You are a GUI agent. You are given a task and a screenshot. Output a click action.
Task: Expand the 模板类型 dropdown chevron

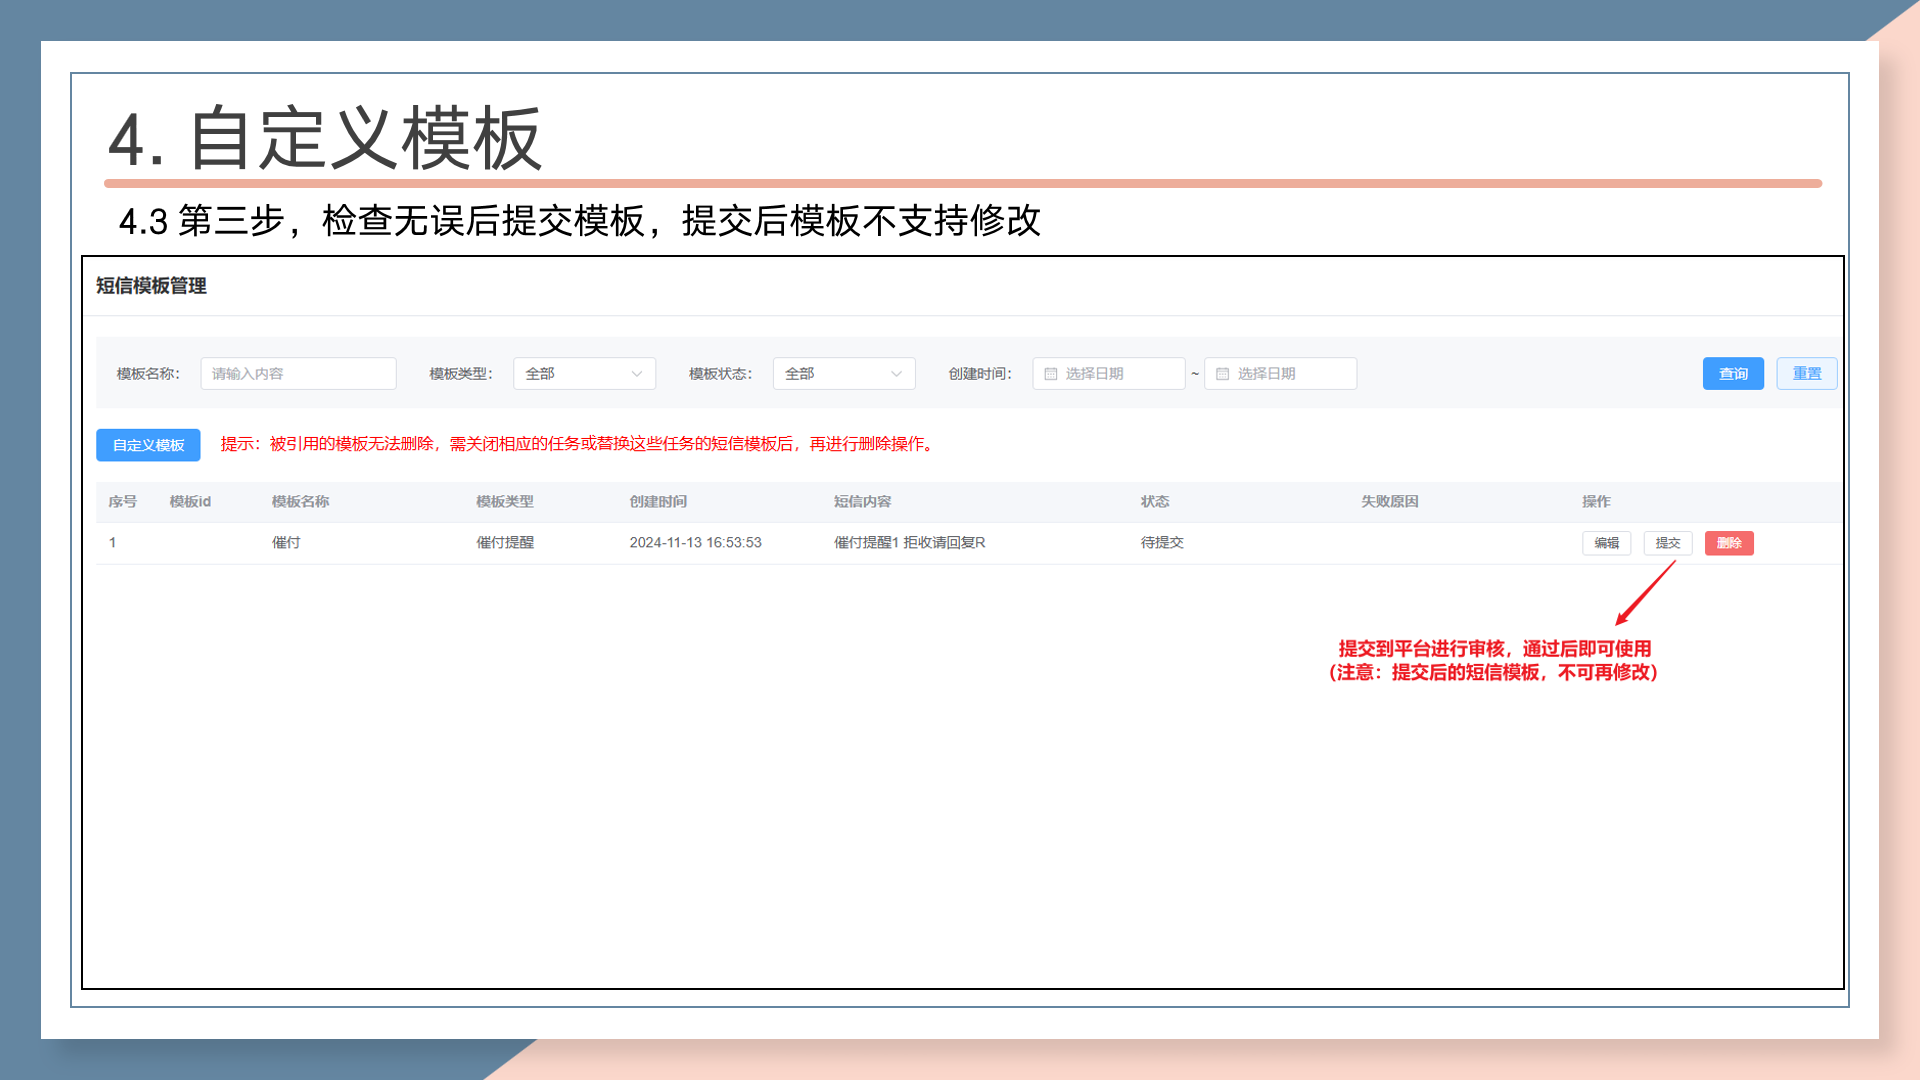[637, 374]
